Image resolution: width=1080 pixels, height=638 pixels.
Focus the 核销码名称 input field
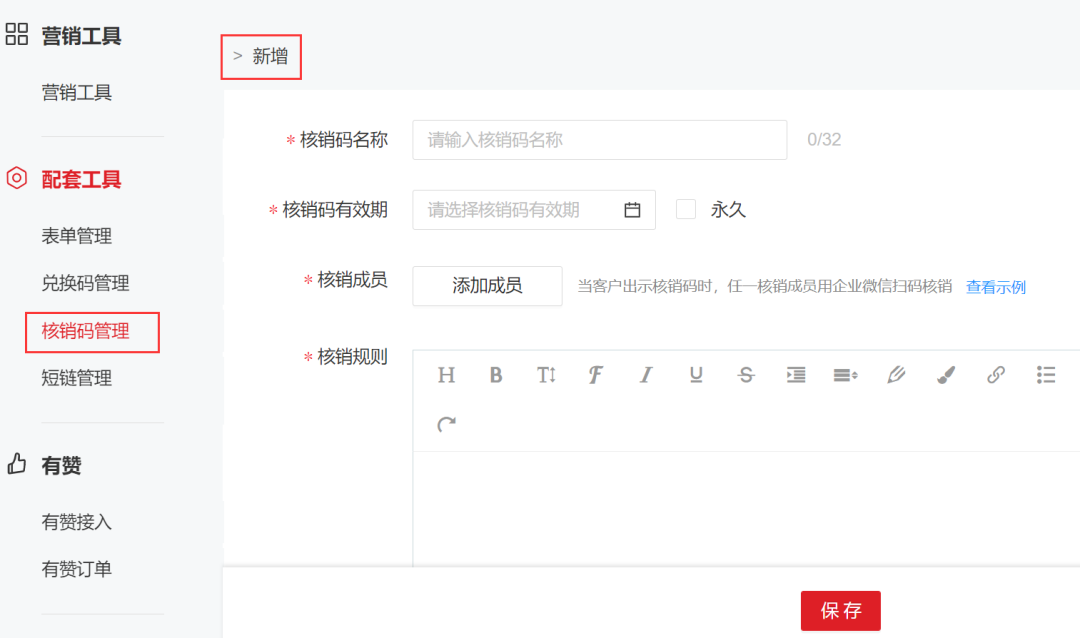pyautogui.click(x=599, y=140)
